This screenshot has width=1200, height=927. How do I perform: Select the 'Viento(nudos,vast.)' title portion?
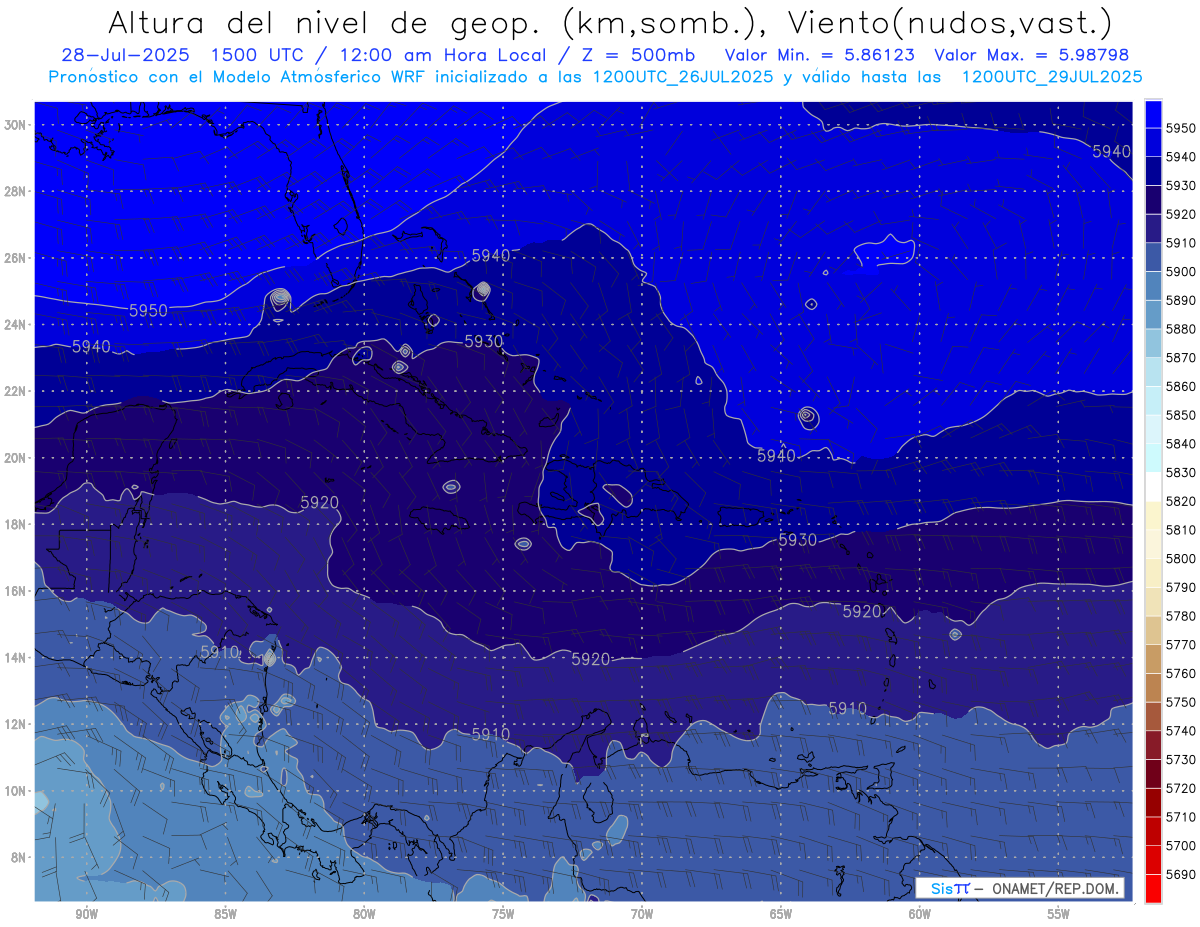(x=949, y=22)
